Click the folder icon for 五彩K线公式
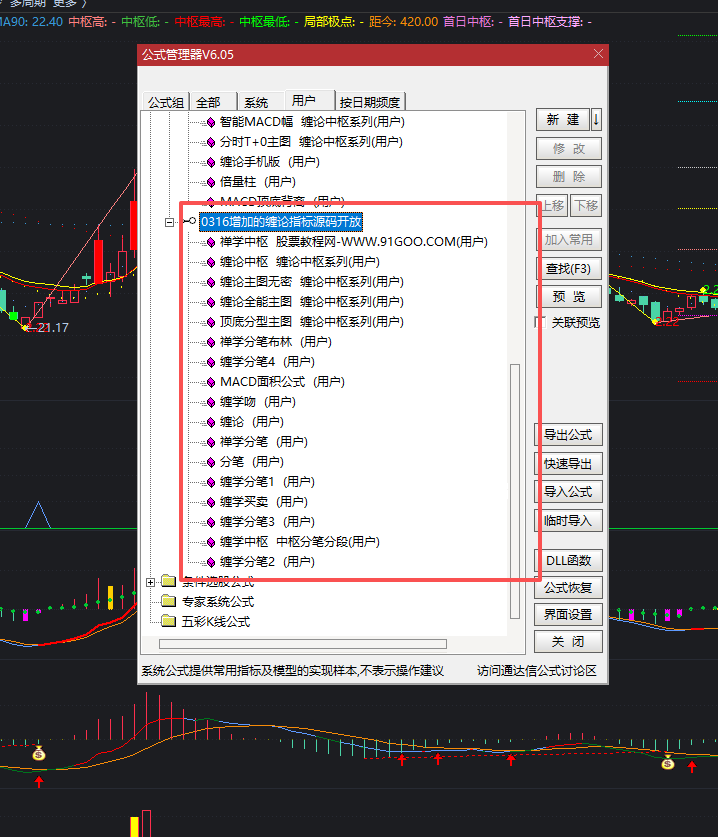This screenshot has width=718, height=837. tap(168, 622)
